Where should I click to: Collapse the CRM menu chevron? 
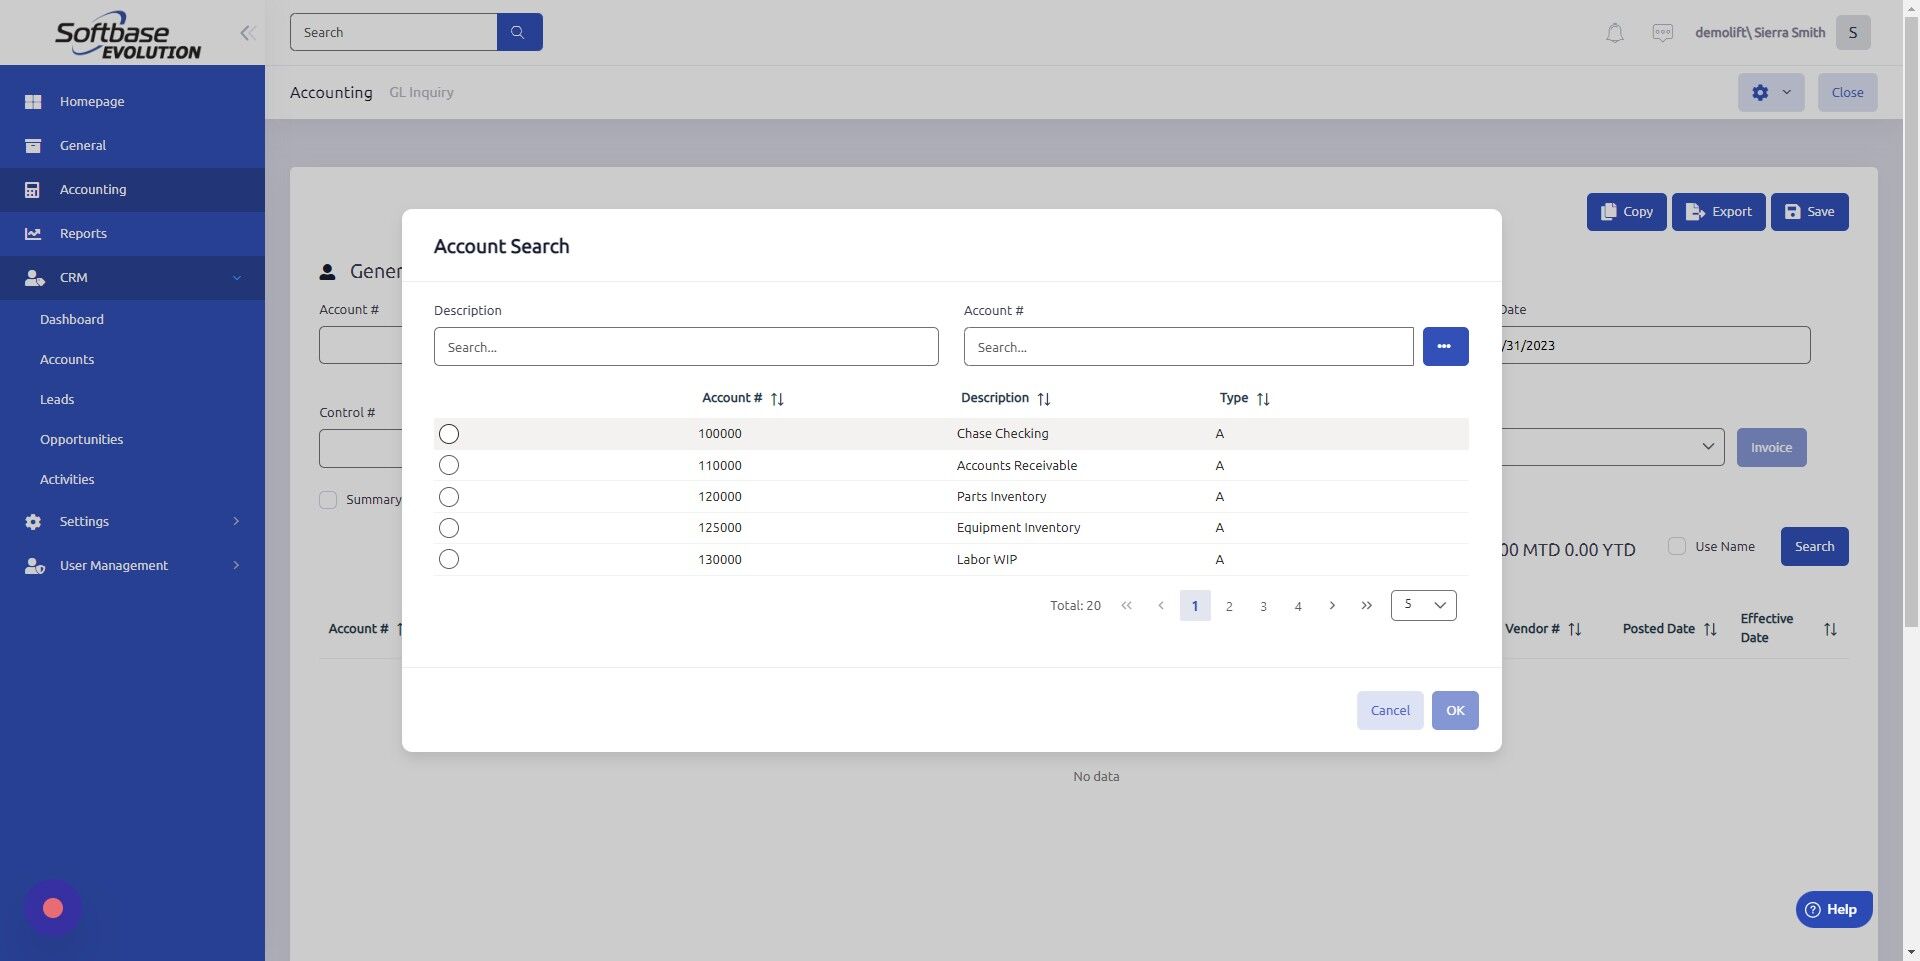click(x=237, y=278)
